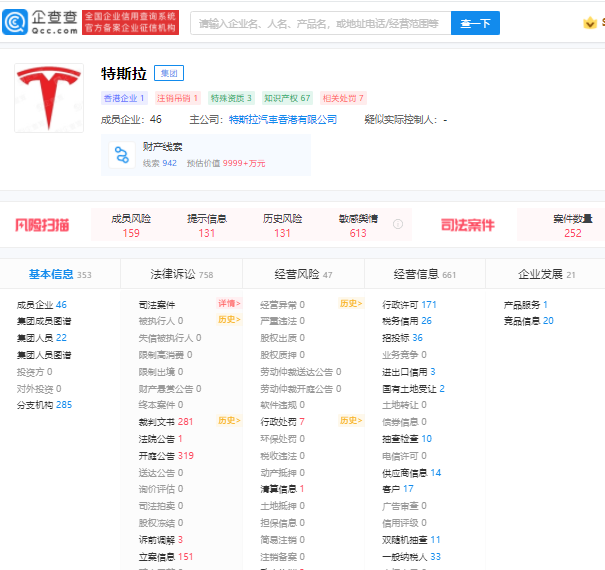Click the Qcc.com logo icon
The image size is (605, 570).
15,22
